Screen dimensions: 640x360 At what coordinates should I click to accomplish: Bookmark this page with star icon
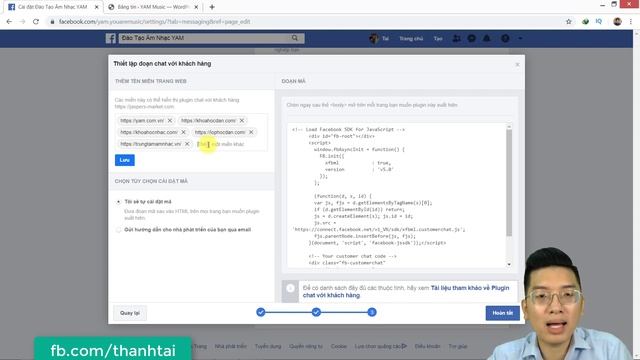click(x=569, y=22)
